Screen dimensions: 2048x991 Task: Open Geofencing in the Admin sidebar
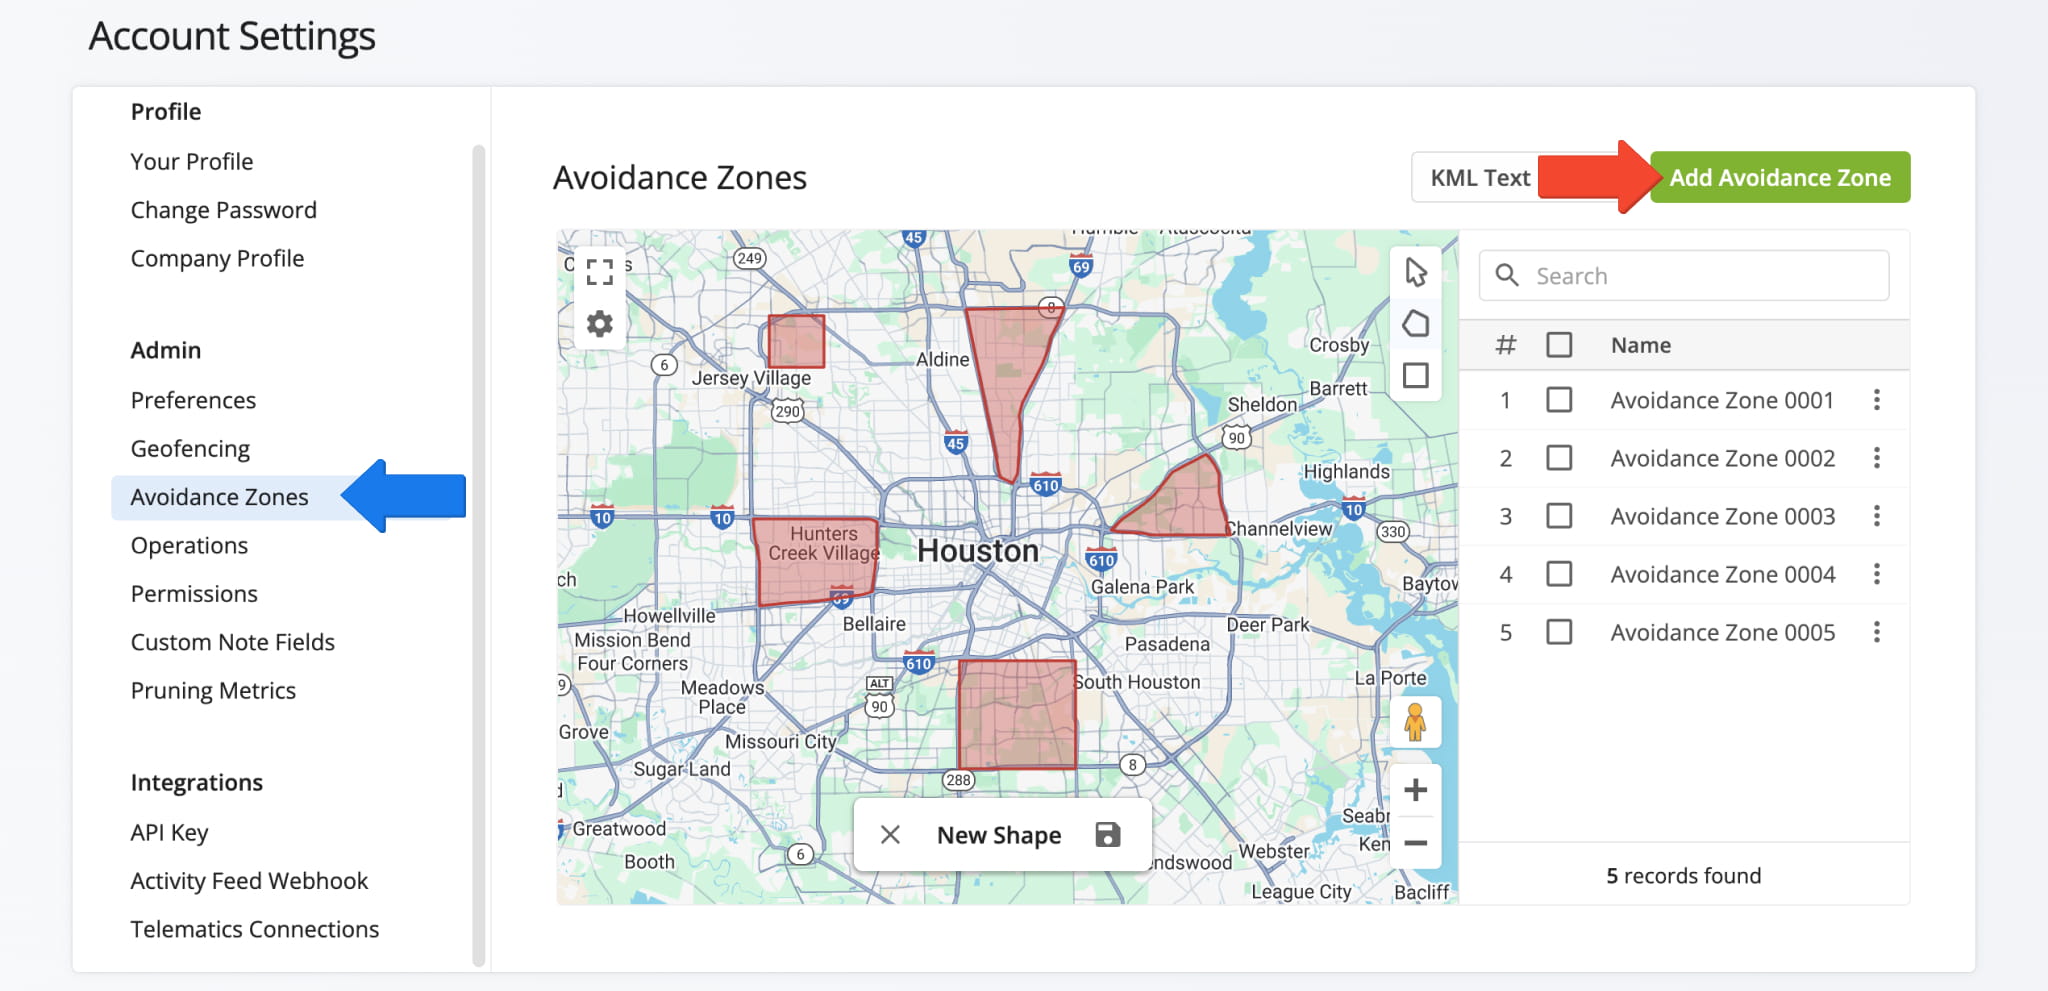[190, 449]
